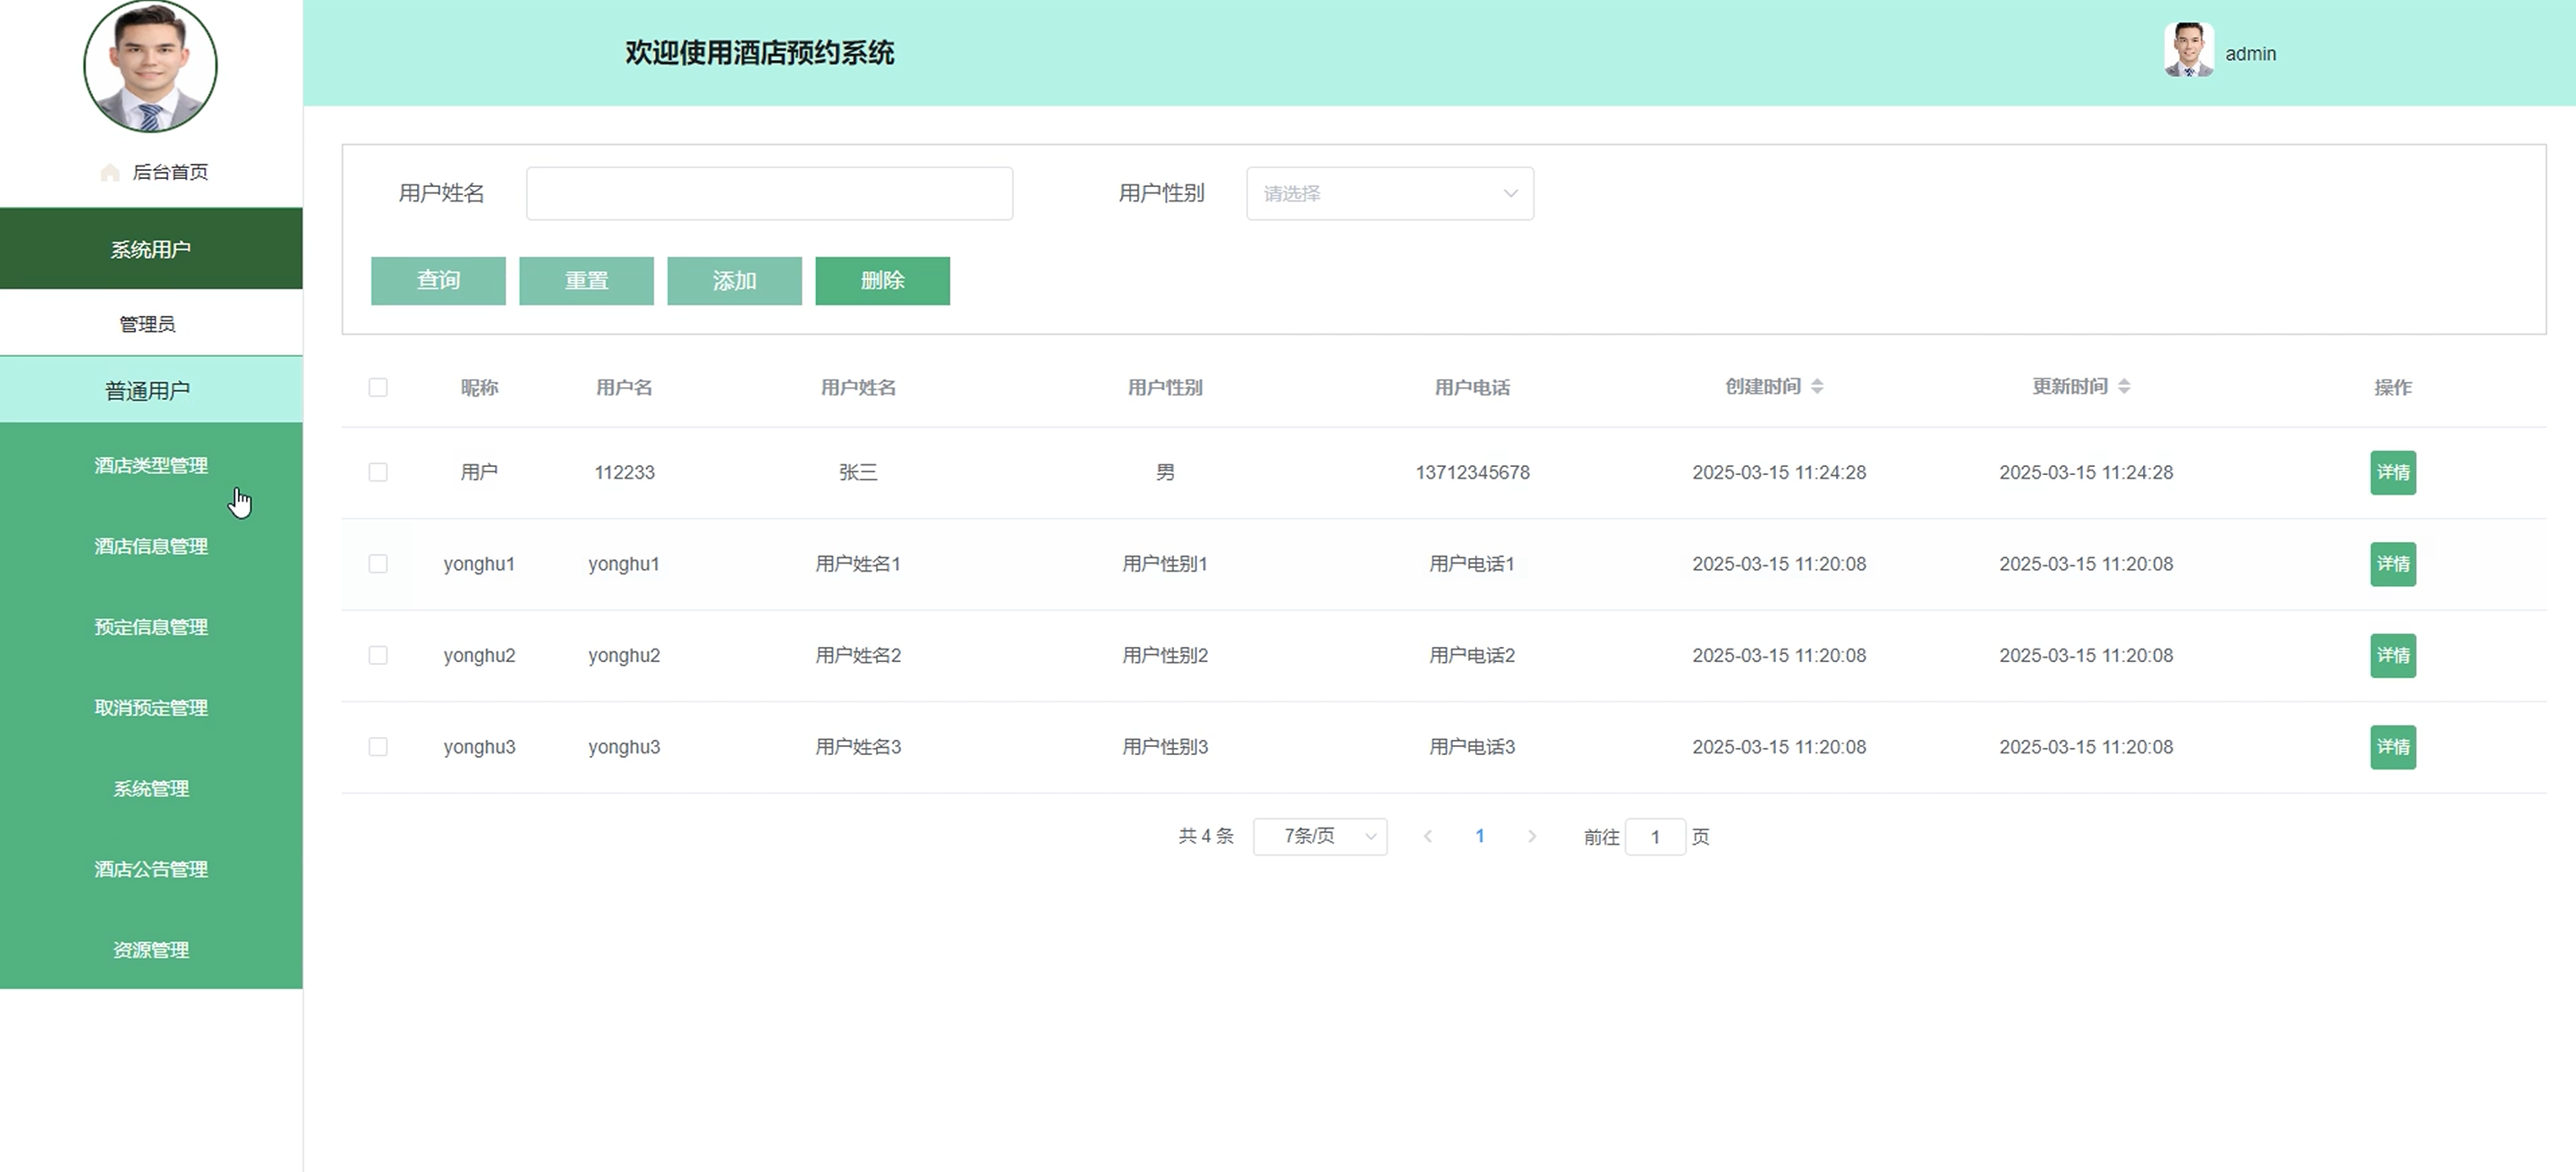The image size is (2576, 1172).
Task: Select the yonghu2 row checkbox
Action: click(378, 655)
